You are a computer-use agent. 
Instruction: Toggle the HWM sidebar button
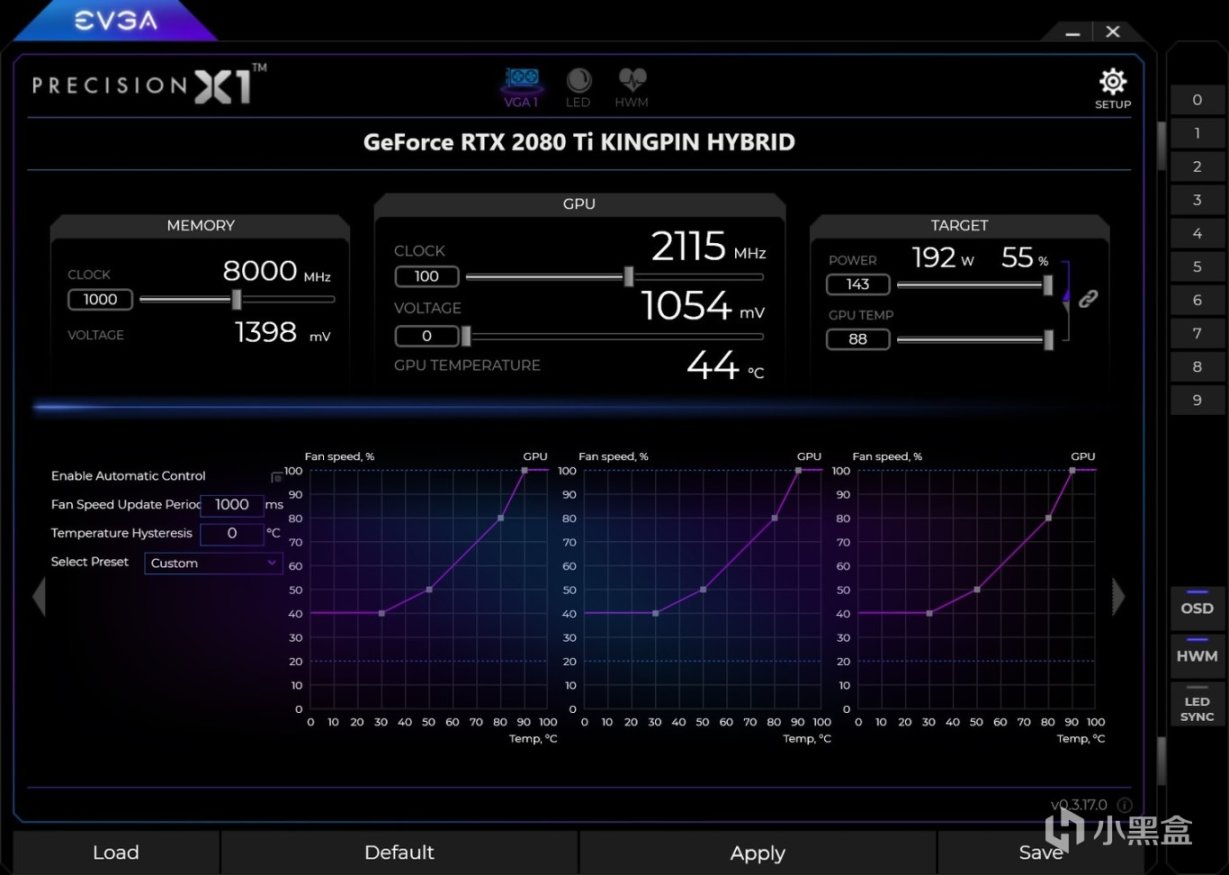[1197, 656]
